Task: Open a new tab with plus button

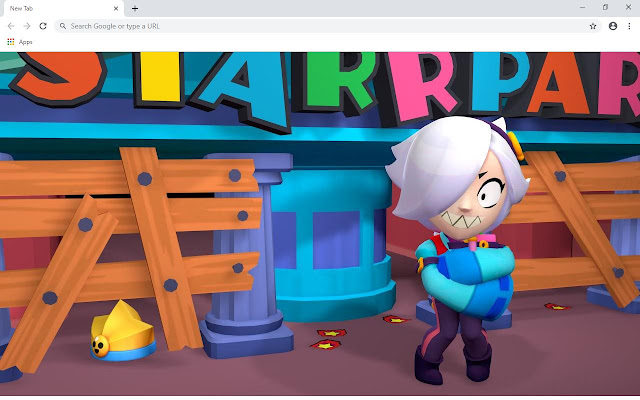Action: point(135,8)
